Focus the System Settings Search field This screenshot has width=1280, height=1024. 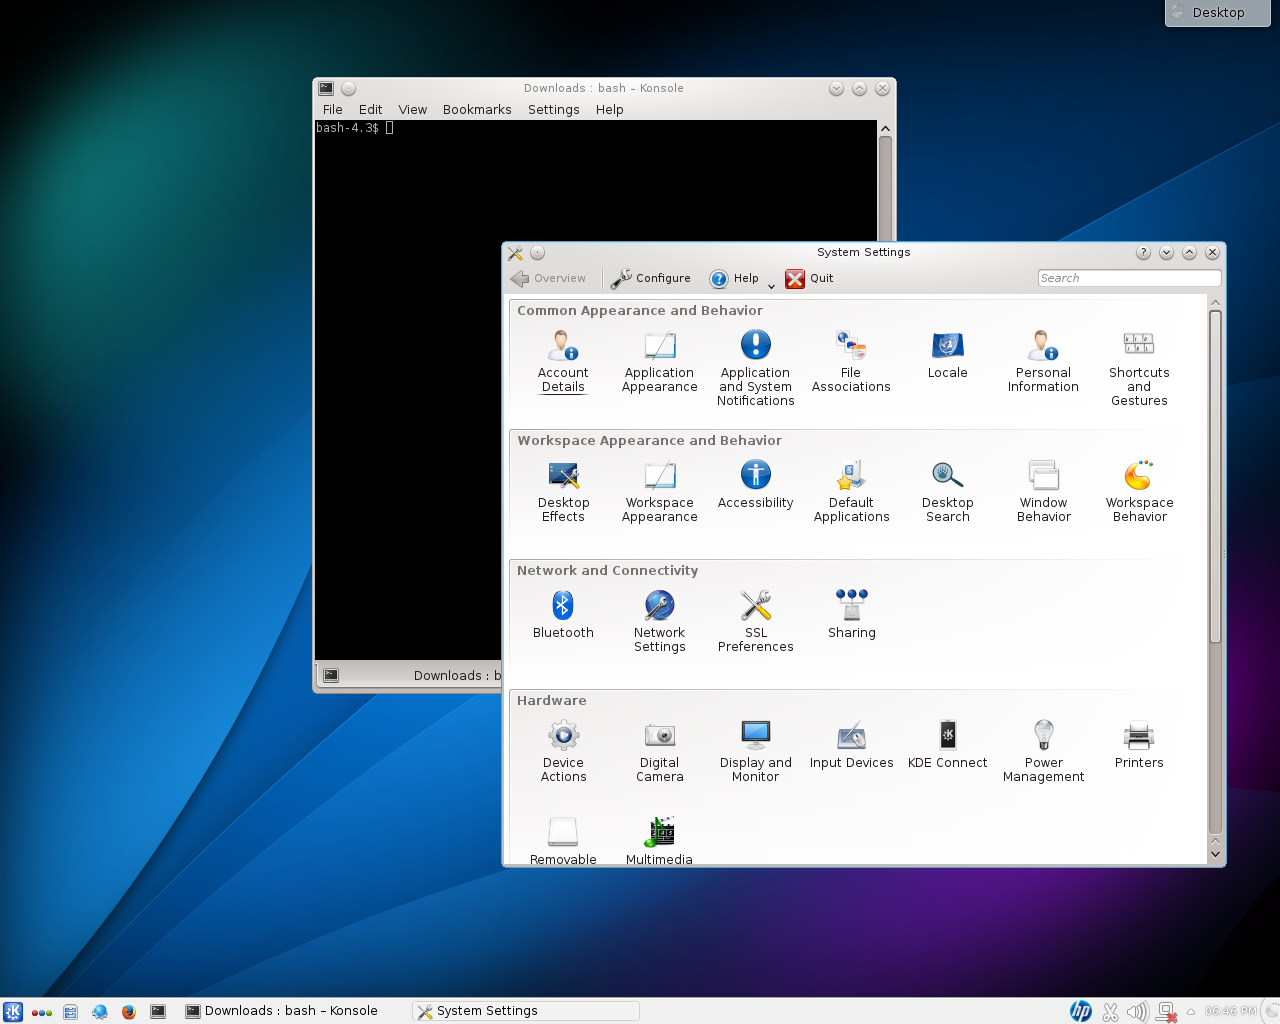click(1129, 278)
